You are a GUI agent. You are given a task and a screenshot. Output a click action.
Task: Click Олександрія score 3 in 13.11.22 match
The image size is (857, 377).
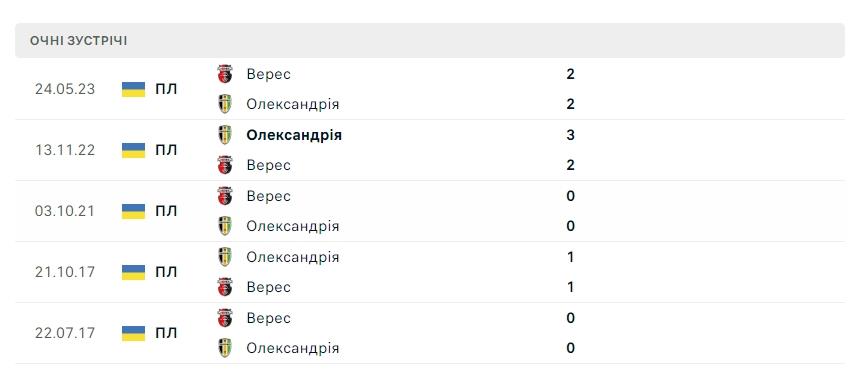point(571,135)
